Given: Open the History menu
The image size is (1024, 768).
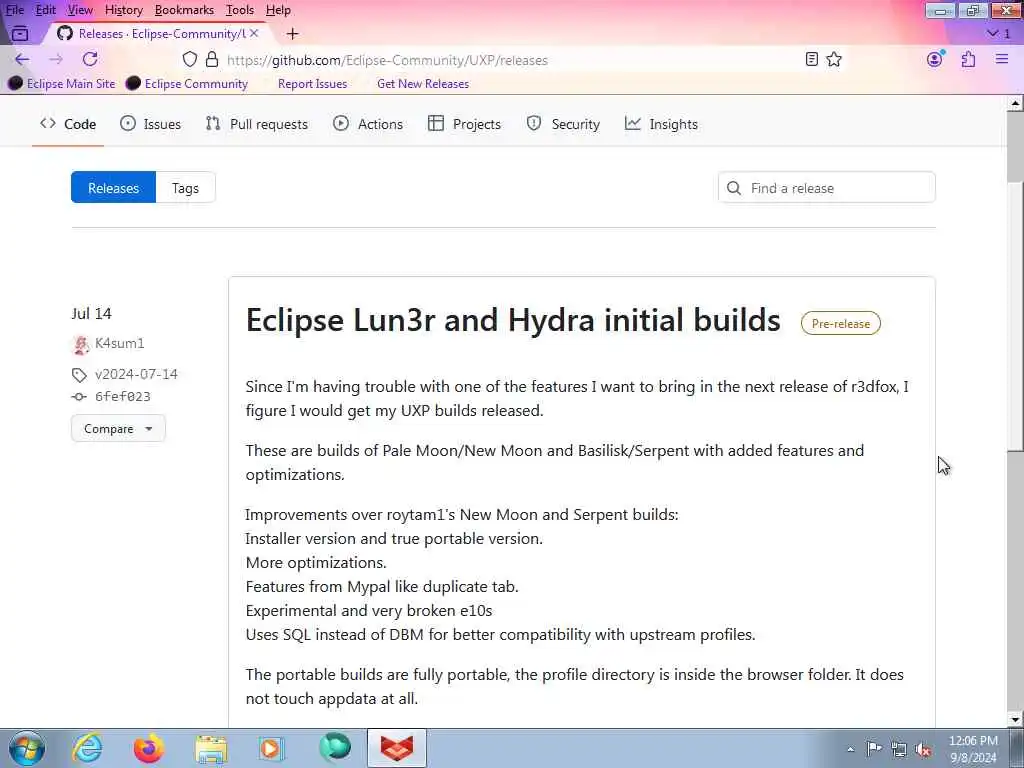Looking at the screenshot, I should tap(123, 10).
